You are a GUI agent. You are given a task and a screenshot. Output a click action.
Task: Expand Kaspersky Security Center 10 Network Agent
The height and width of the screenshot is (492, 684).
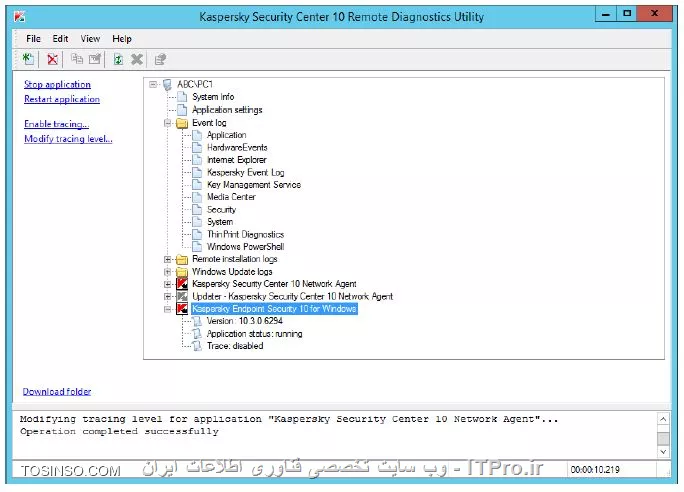168,284
